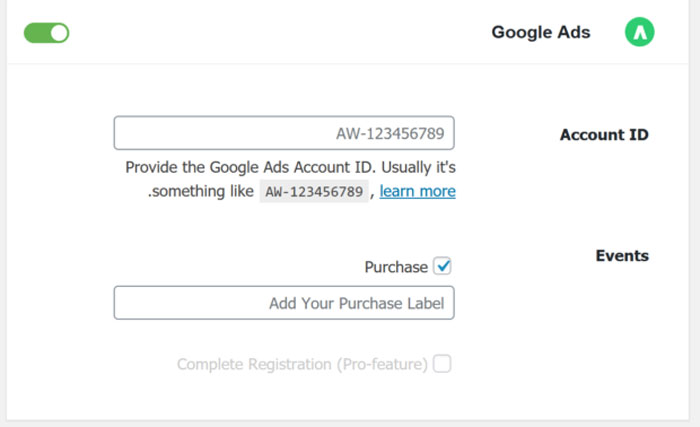
Task: Click the Complete Registration (Pro-feature) label
Action: point(302,364)
